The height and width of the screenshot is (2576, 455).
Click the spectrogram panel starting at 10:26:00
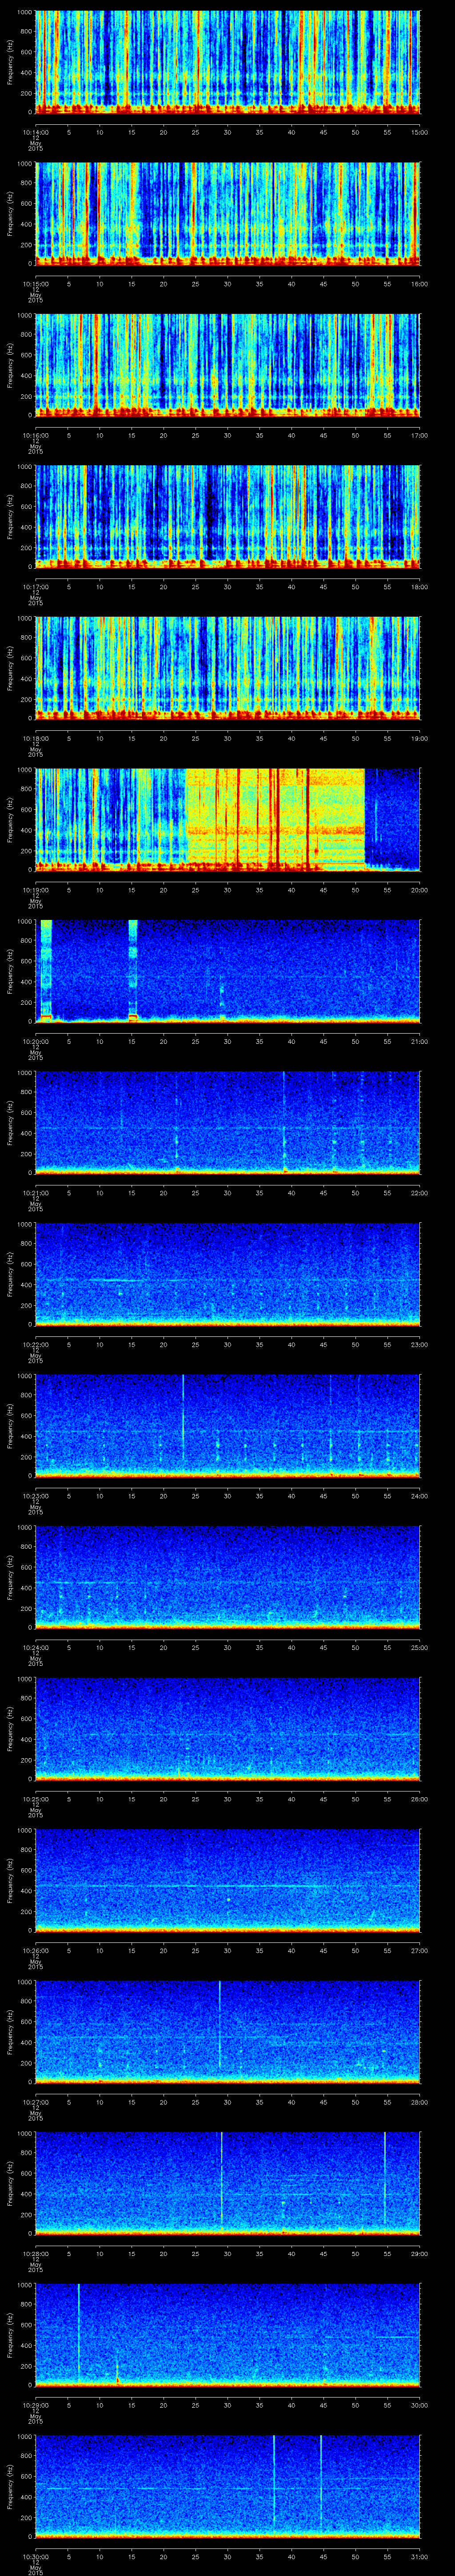click(x=228, y=1880)
